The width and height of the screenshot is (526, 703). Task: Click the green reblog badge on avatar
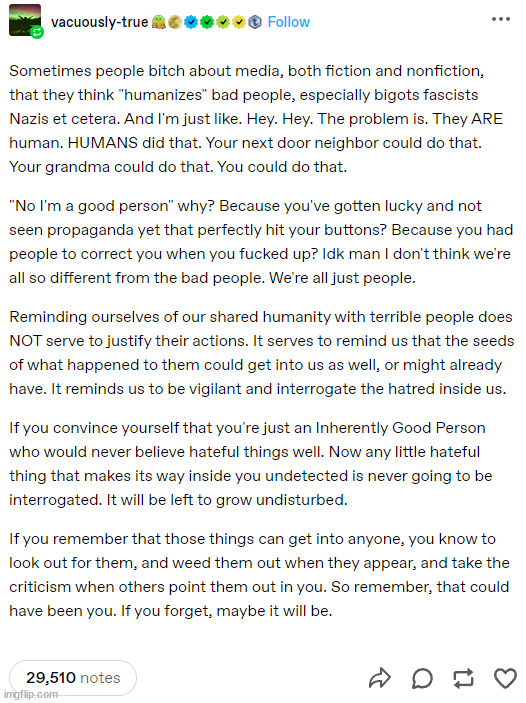click(38, 32)
